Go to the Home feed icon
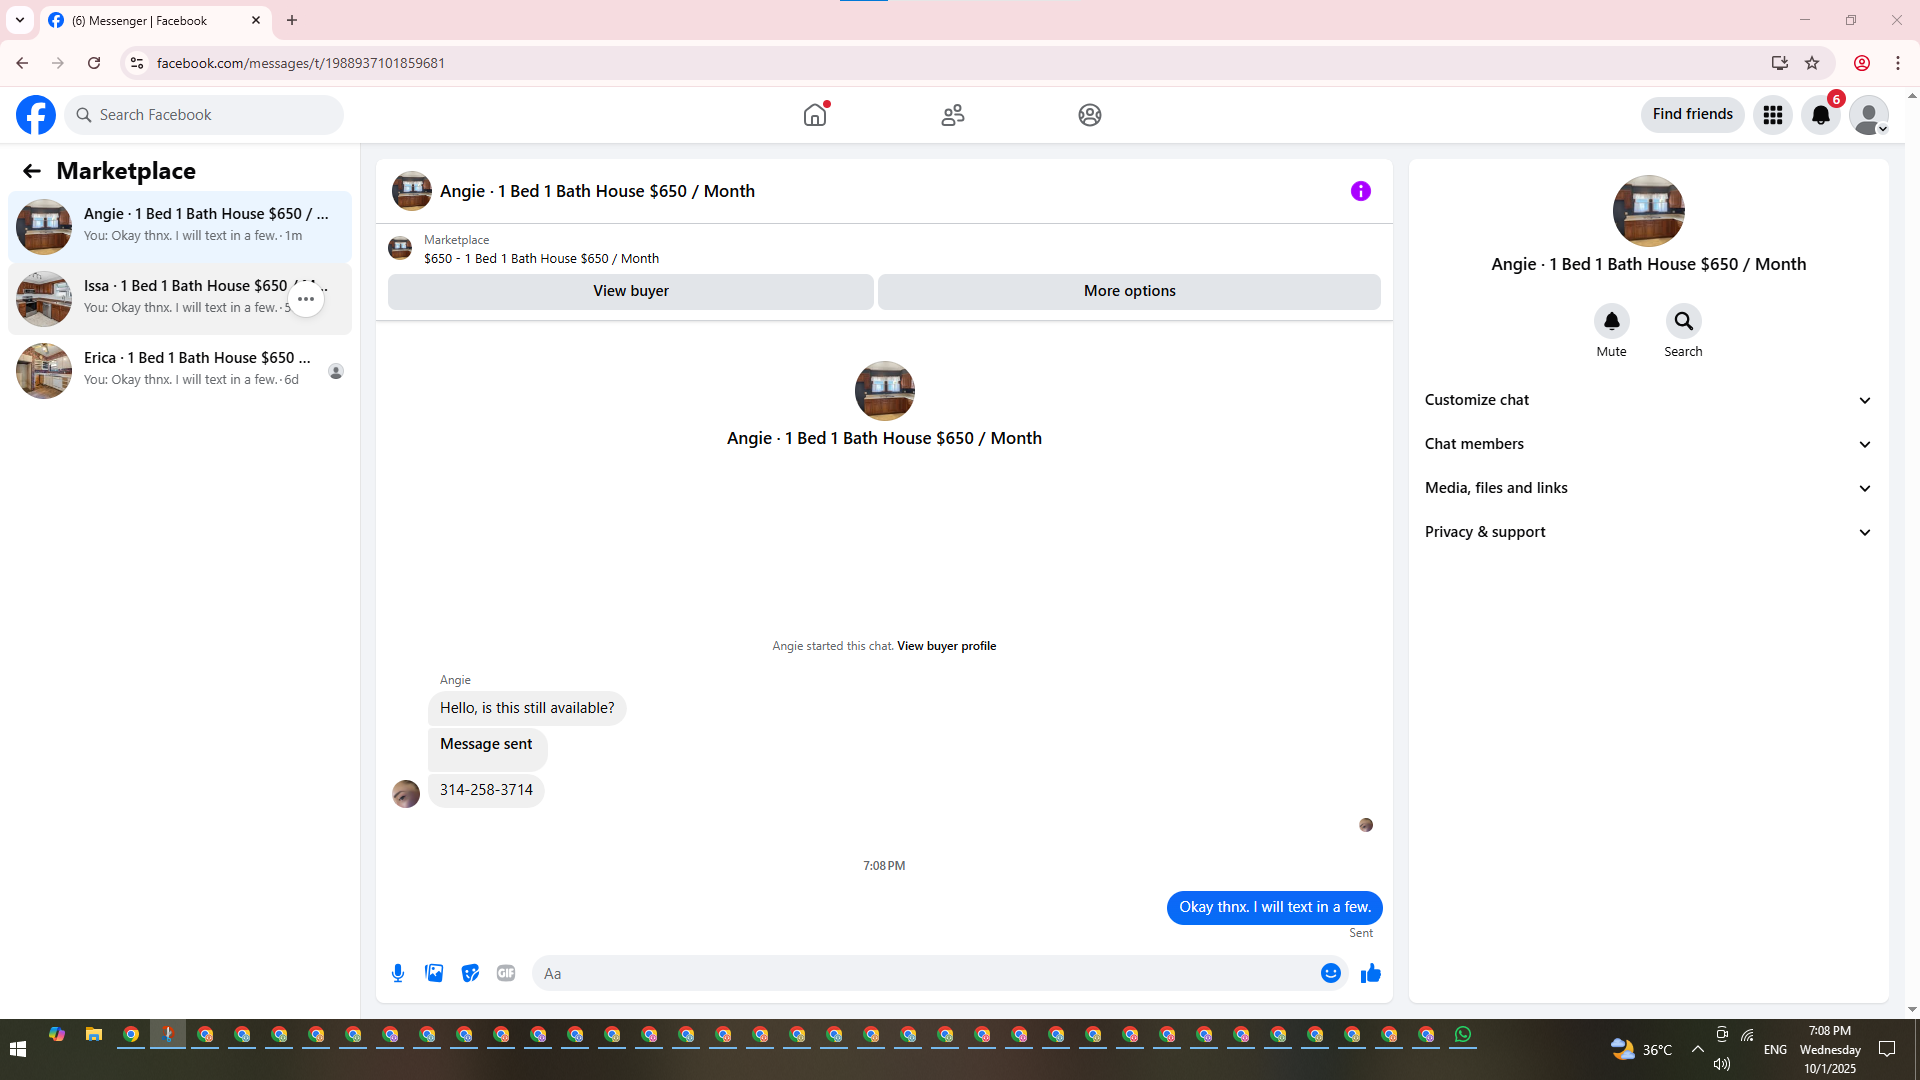 (x=815, y=115)
